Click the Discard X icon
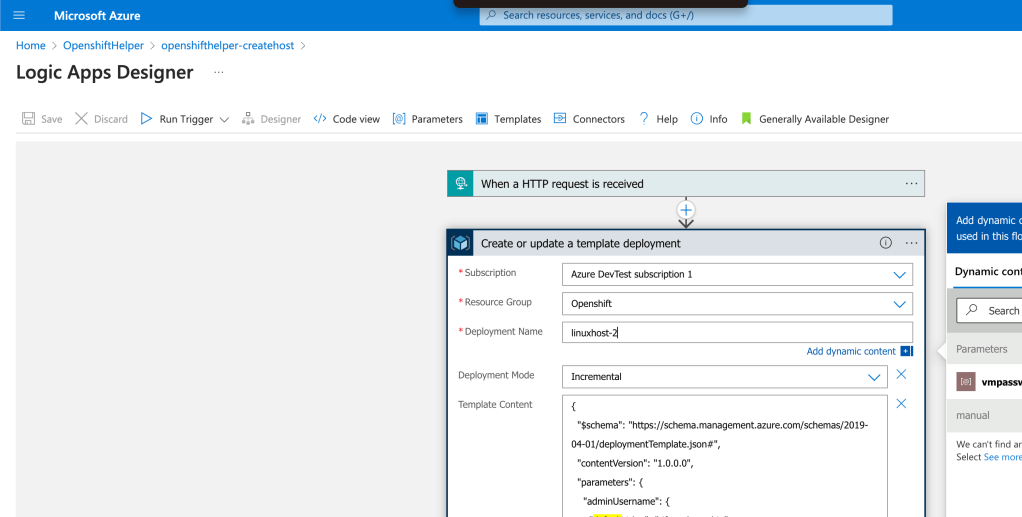This screenshot has height=517, width=1022. [x=81, y=119]
